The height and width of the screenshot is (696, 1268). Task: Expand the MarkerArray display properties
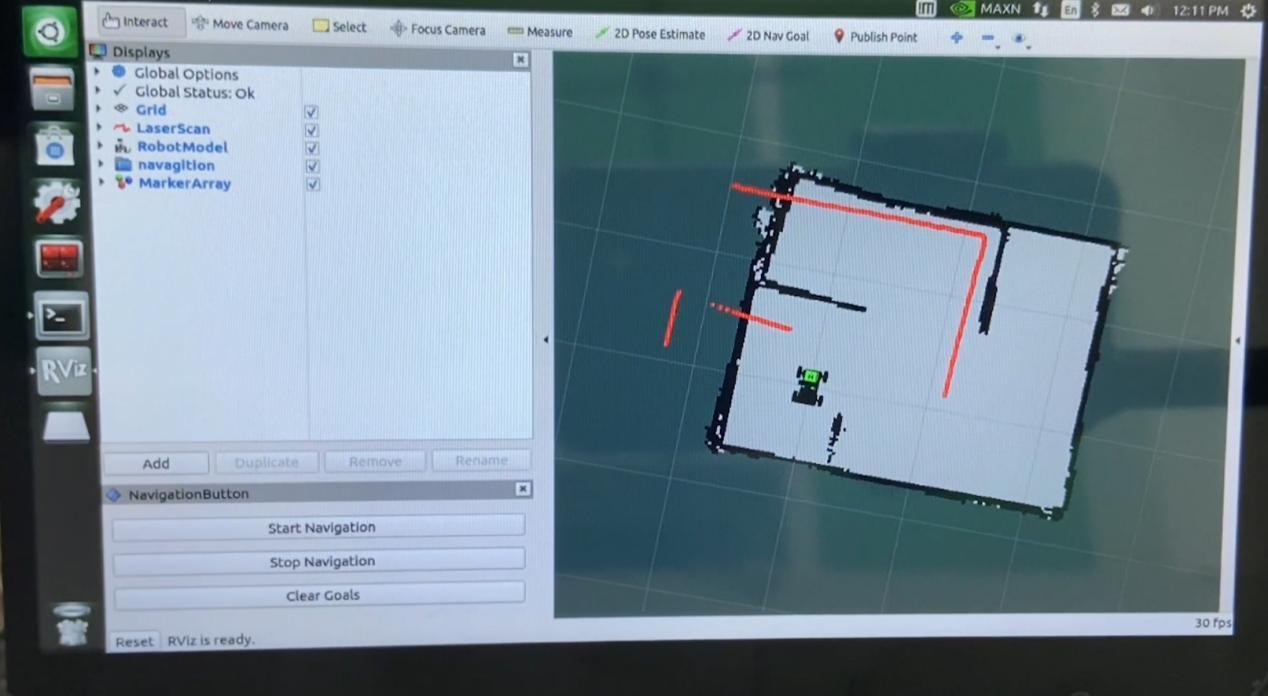point(102,182)
